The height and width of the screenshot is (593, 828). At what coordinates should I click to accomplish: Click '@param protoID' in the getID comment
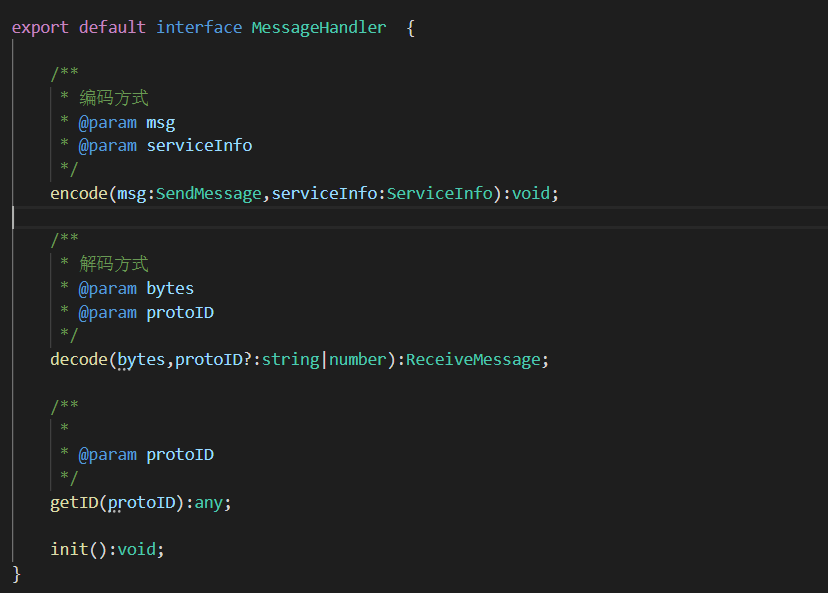[146, 455]
